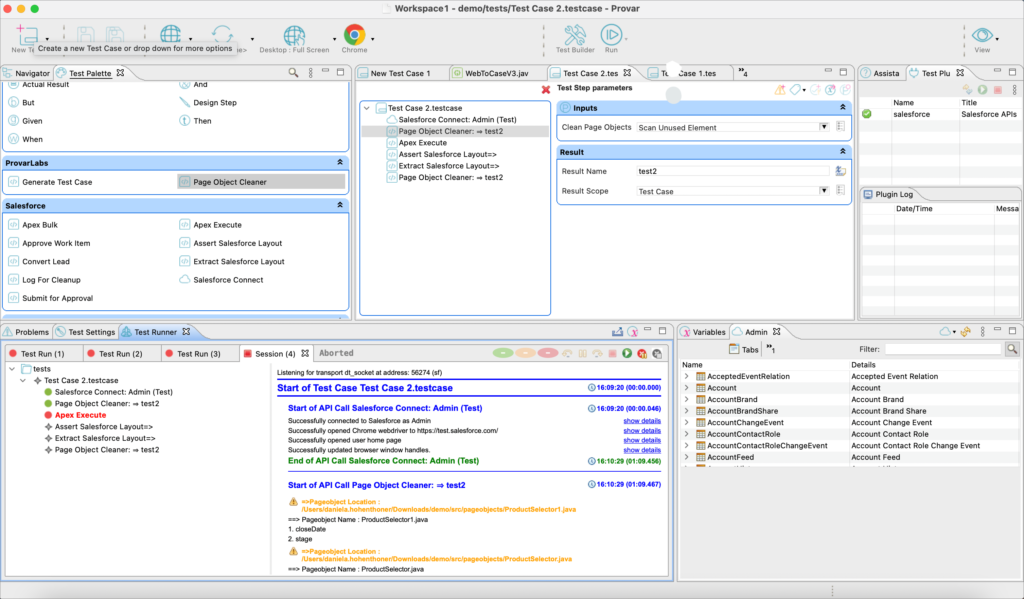Open the WebToCaseV3.java editor tab

point(493,73)
